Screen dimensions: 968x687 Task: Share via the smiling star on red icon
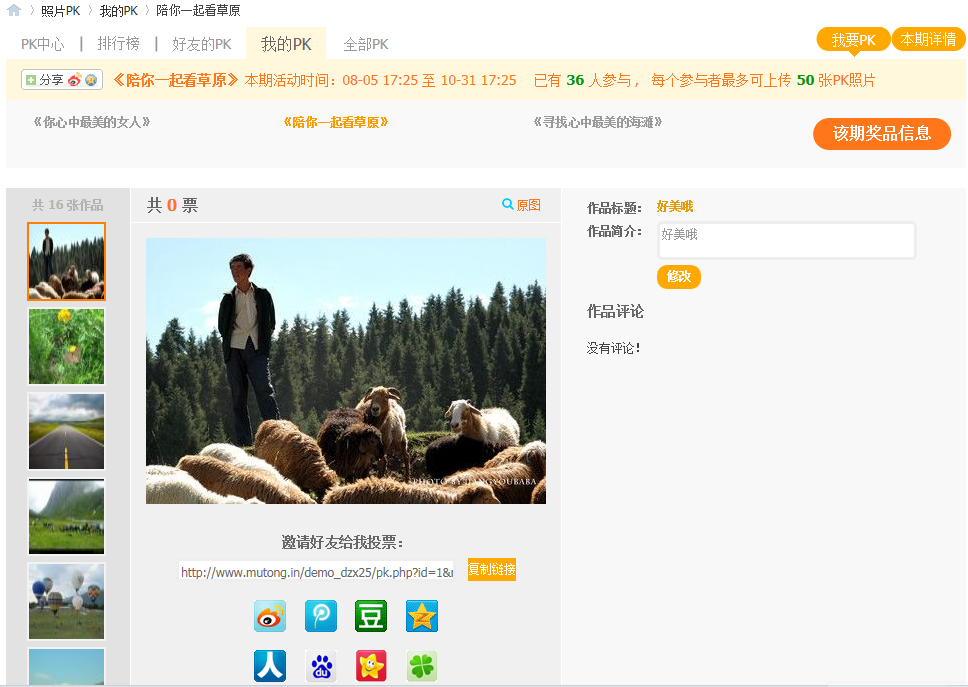pos(371,665)
